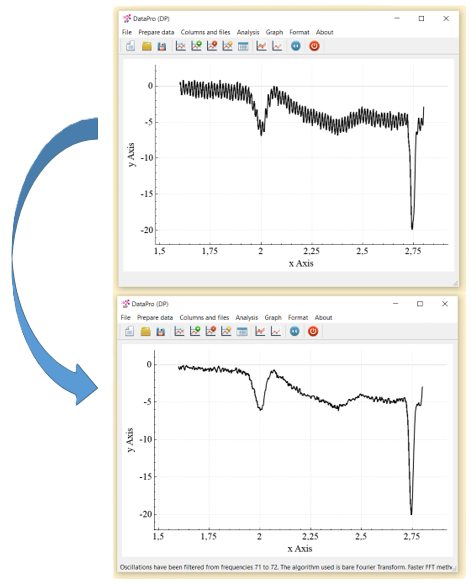This screenshot has height=584, width=473.
Task: Click plain graph icon in bottom window toolbar
Action: click(180, 331)
